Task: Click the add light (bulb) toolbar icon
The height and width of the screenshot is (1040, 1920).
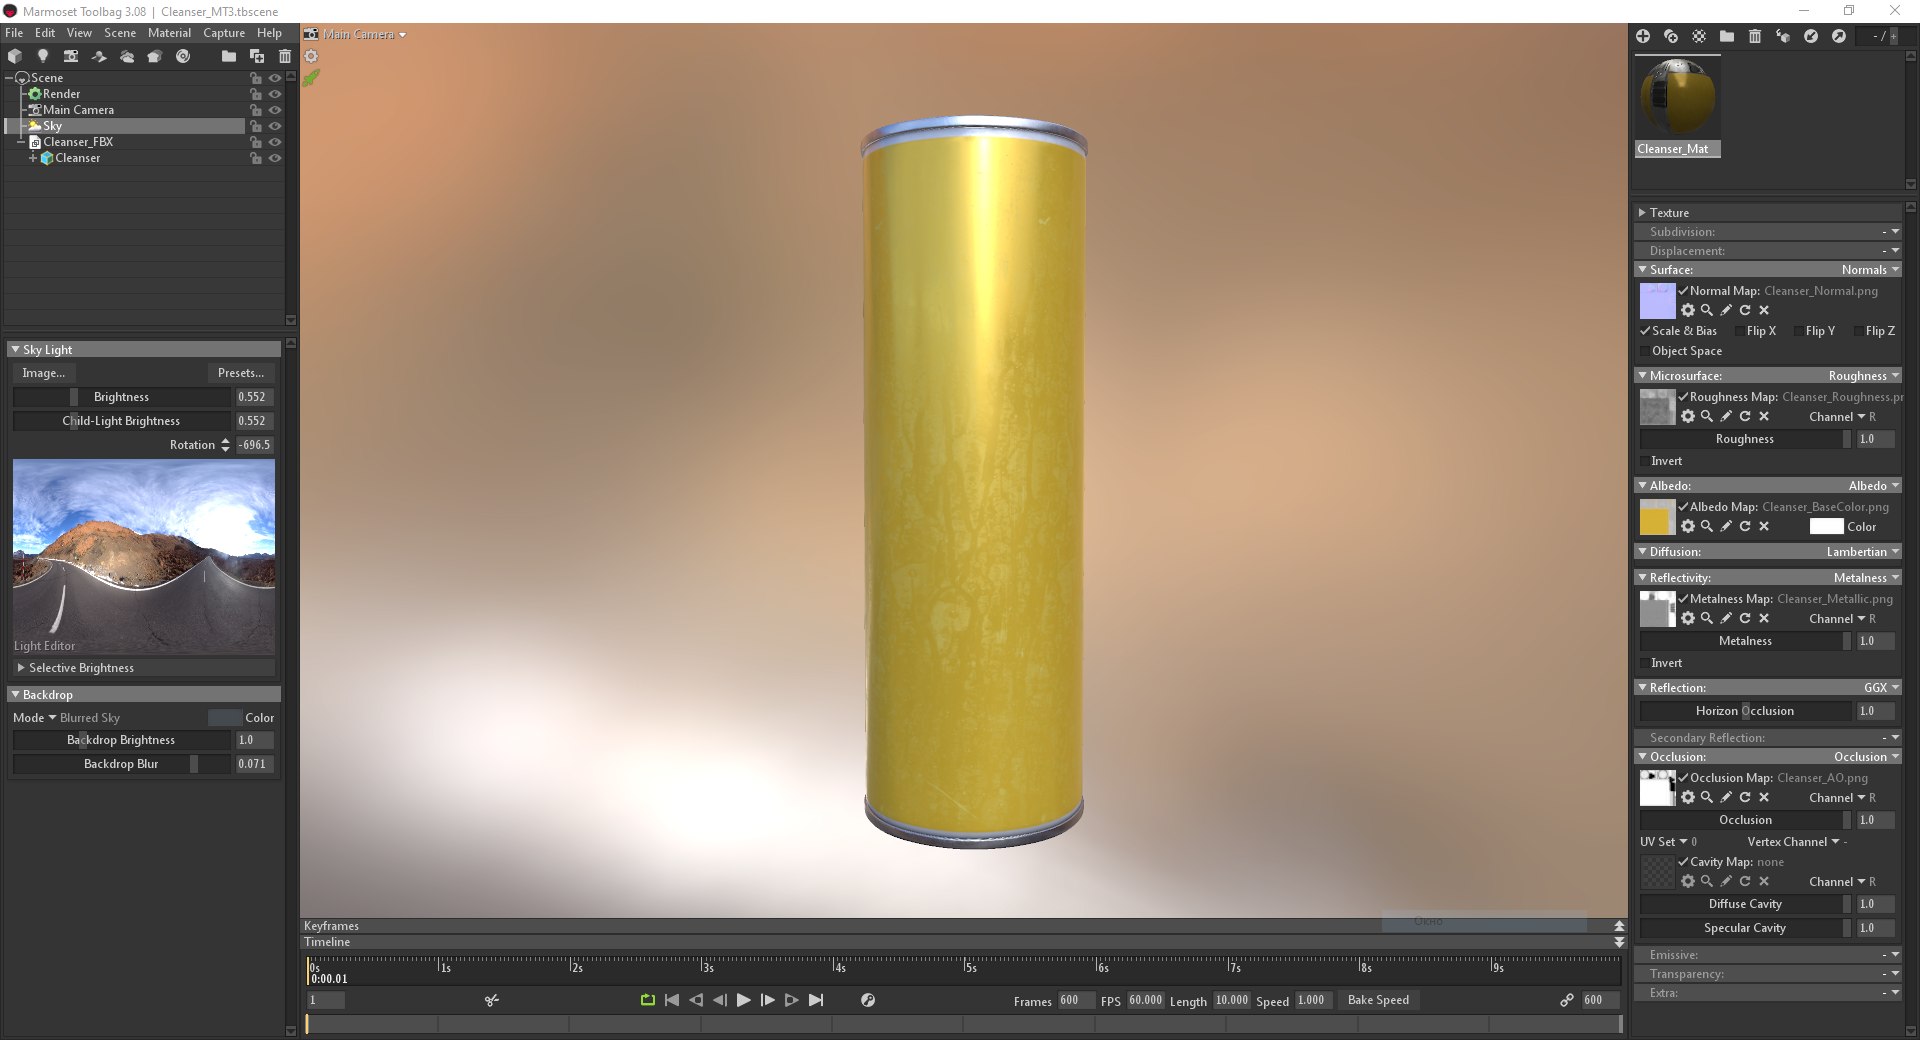Action: [x=43, y=56]
